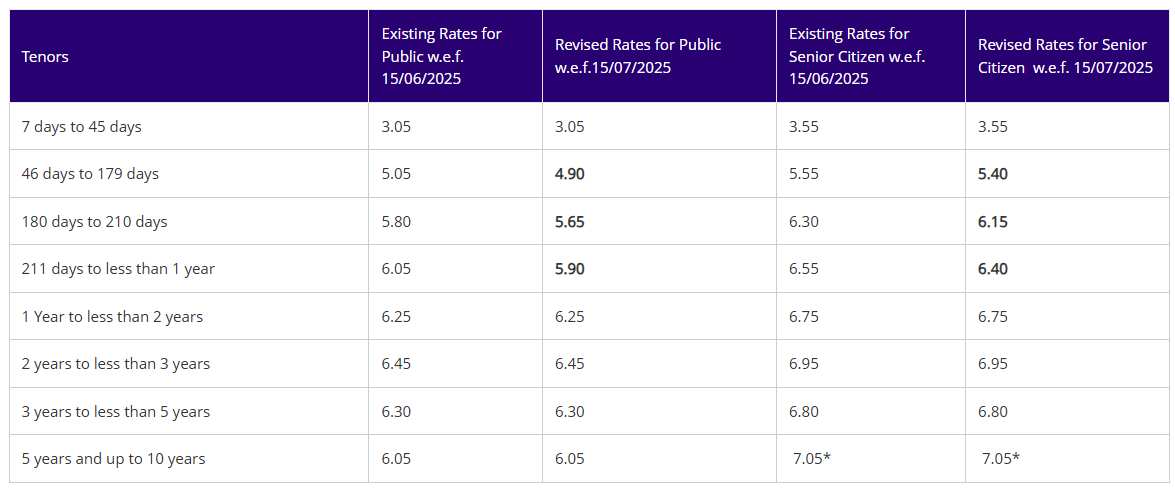This screenshot has width=1175, height=490.
Task: Click the "46 days to 179 days" row label
Action: (x=90, y=174)
